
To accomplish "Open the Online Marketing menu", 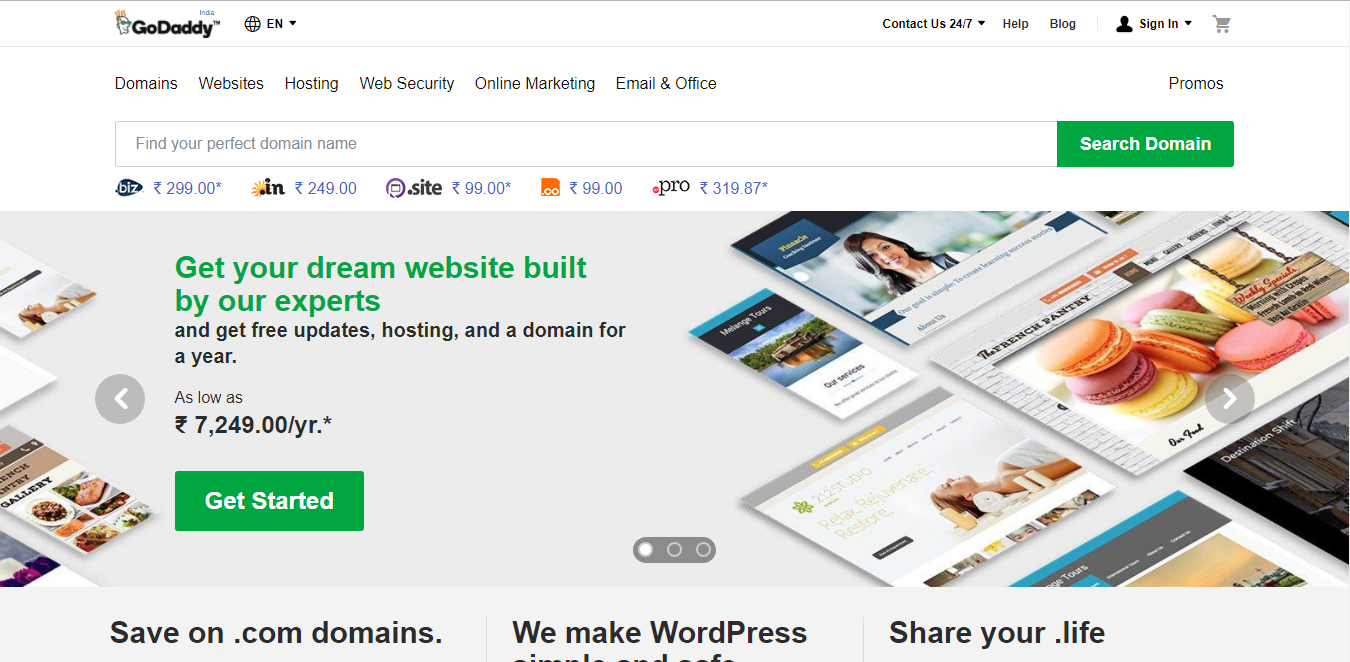I will point(535,84).
